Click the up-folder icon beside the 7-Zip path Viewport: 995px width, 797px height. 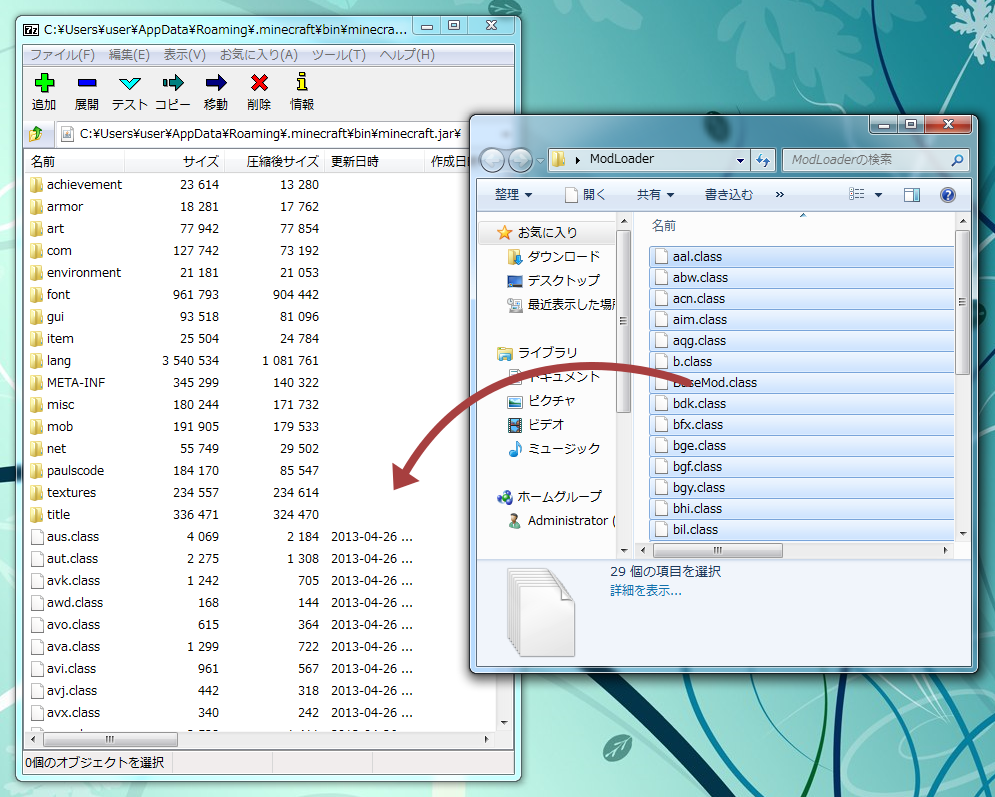(x=36, y=133)
